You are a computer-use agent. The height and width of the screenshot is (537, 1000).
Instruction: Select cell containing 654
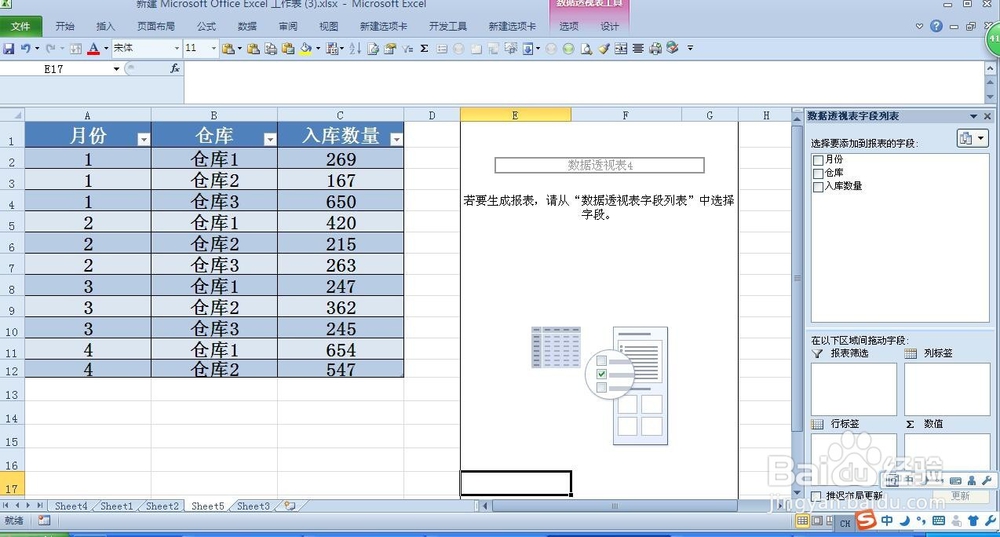pyautogui.click(x=341, y=350)
